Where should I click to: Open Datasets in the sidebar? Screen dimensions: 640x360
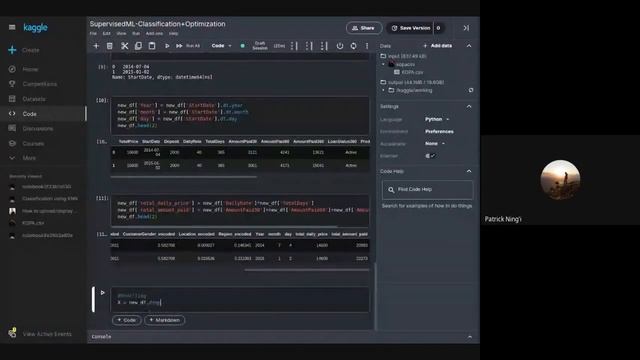click(34, 99)
